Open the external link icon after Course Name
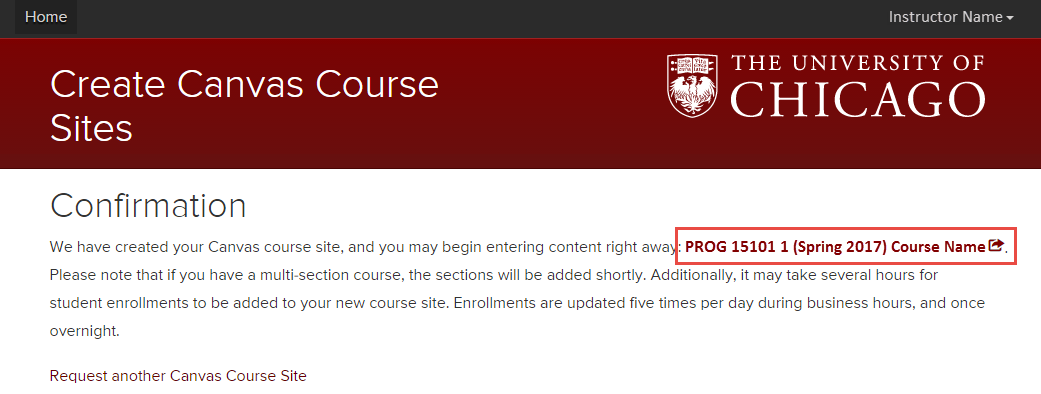 pyautogui.click(x=996, y=246)
